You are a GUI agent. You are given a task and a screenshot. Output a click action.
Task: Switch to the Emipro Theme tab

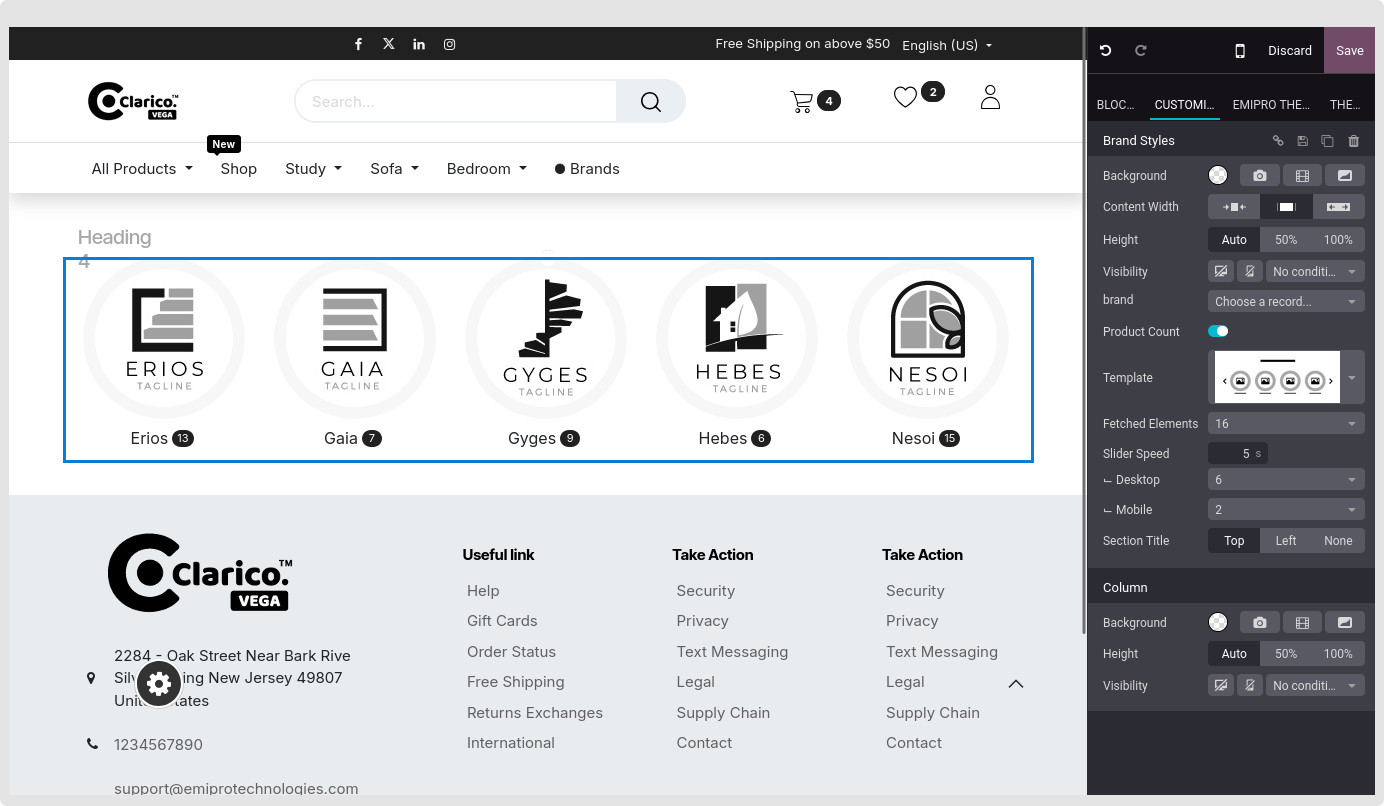pyautogui.click(x=1271, y=105)
